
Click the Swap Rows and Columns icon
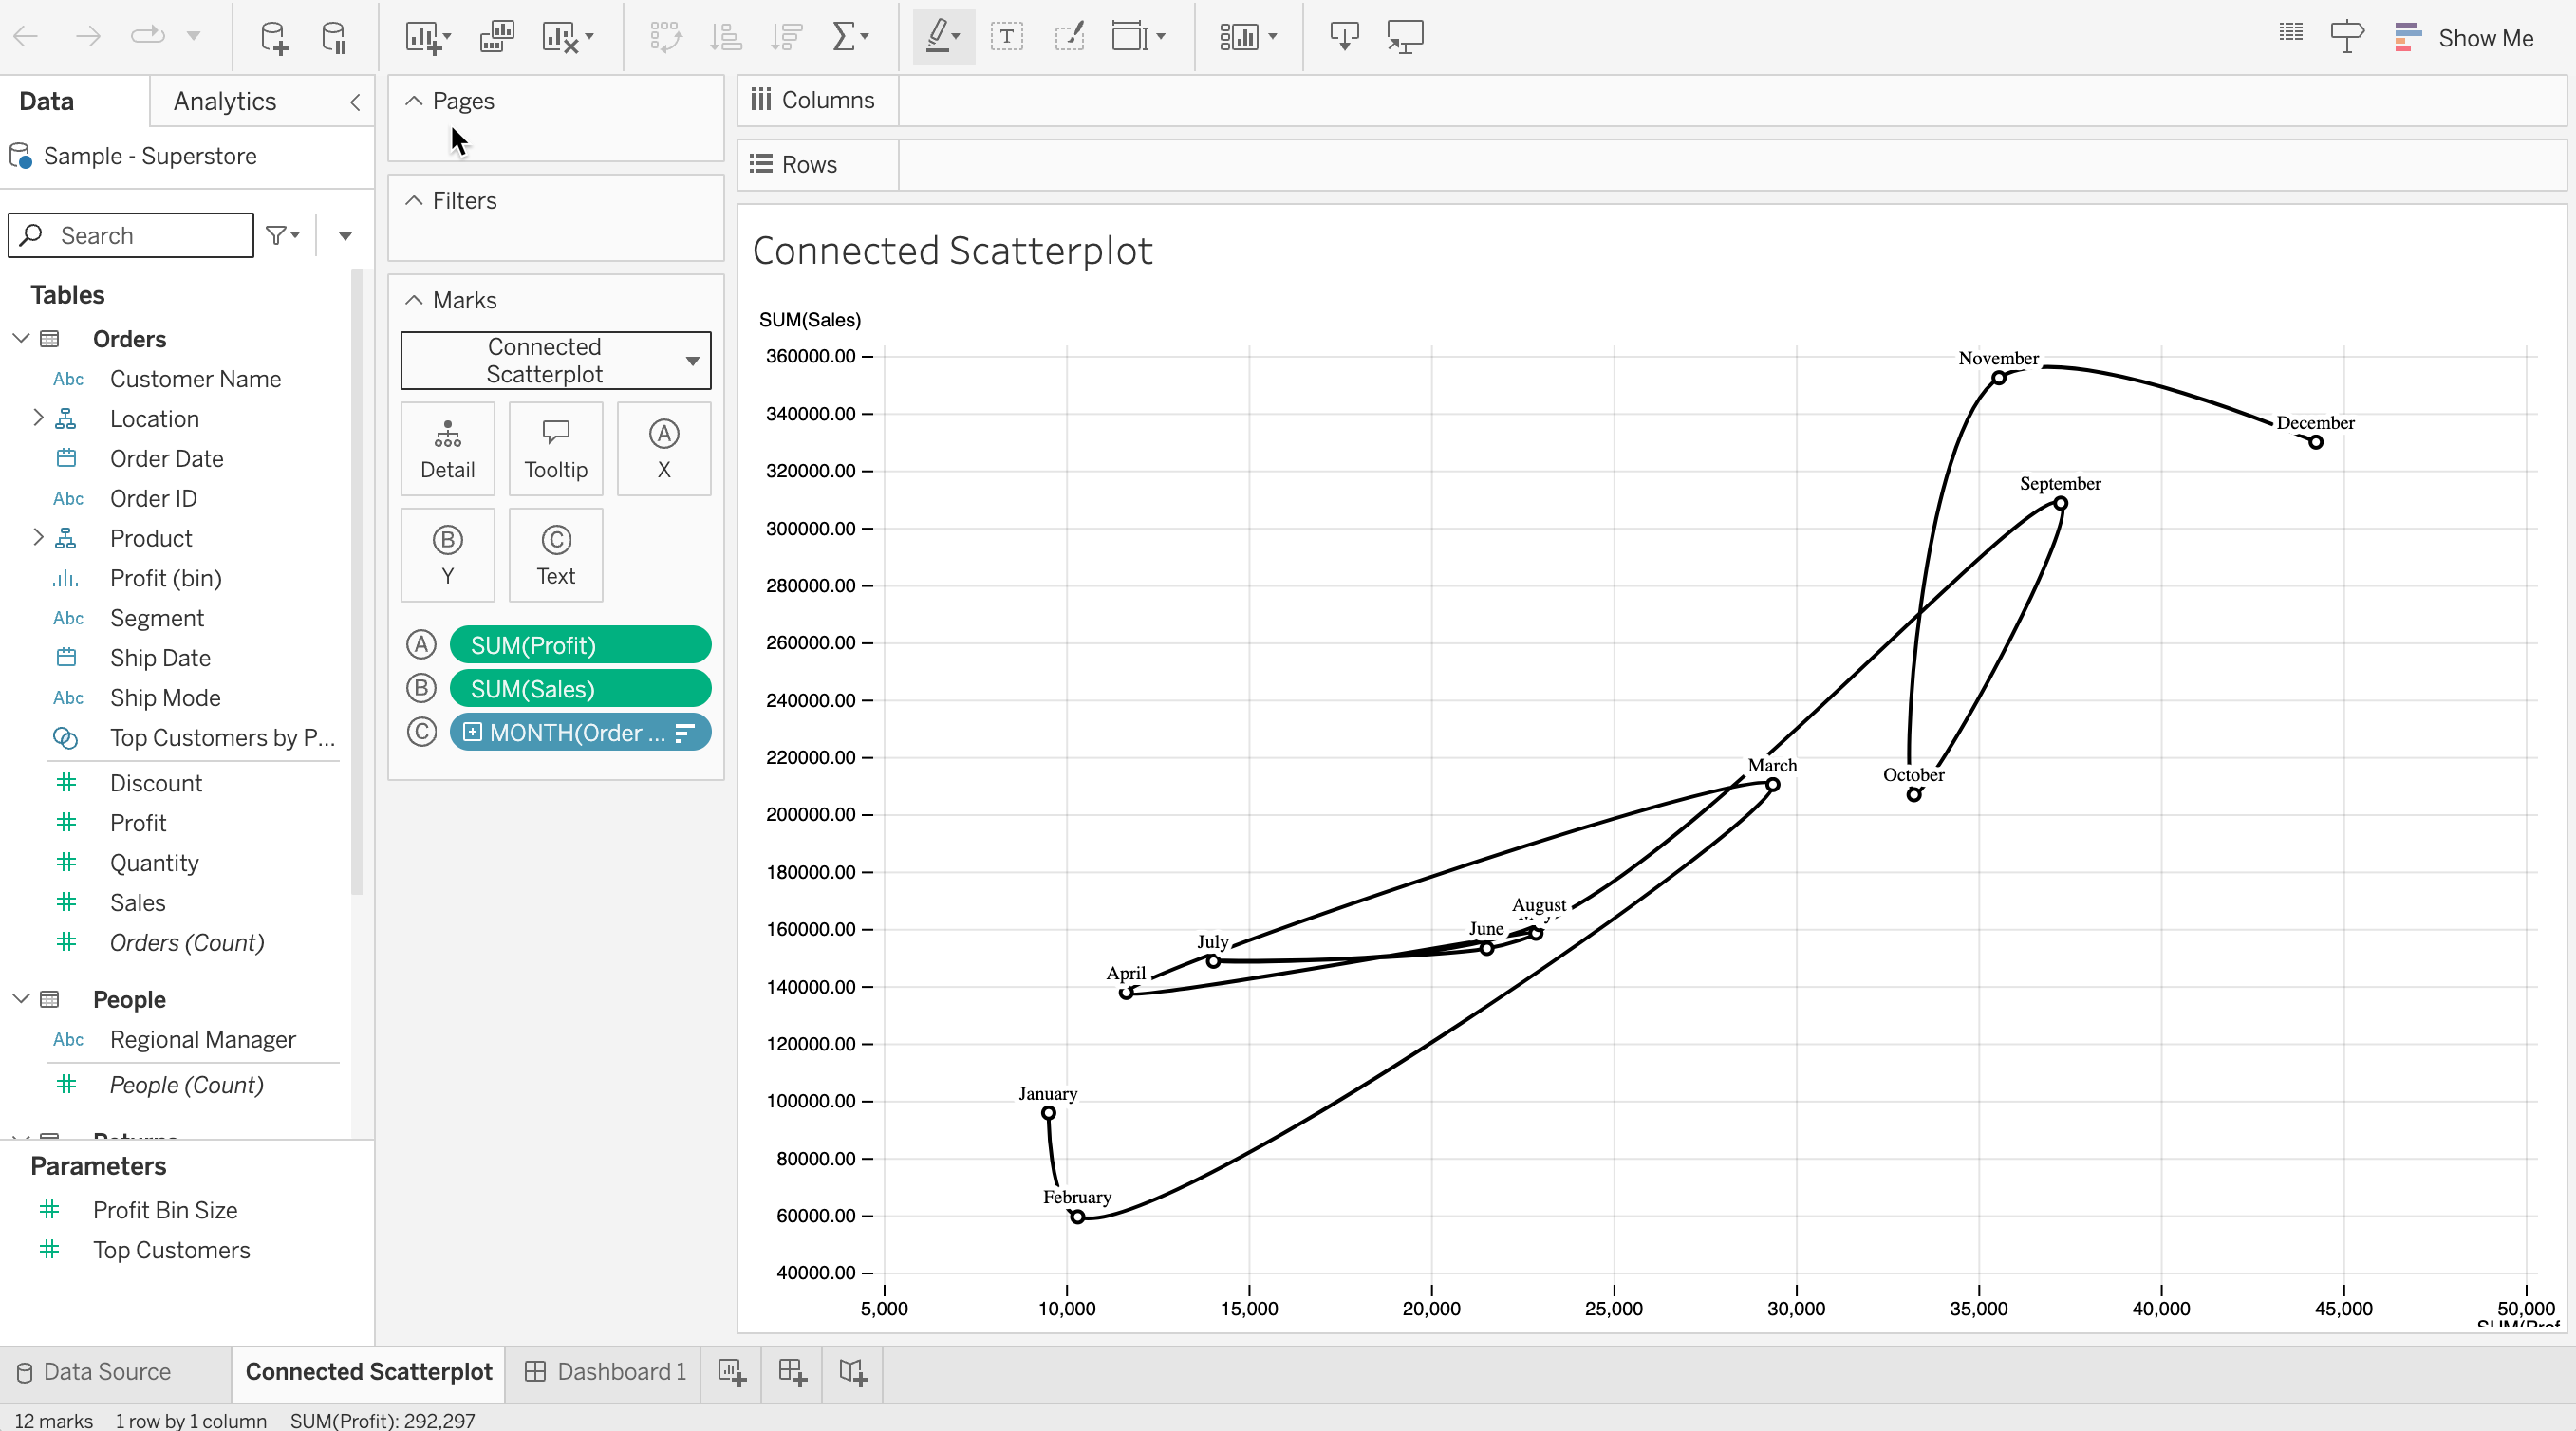(x=665, y=37)
